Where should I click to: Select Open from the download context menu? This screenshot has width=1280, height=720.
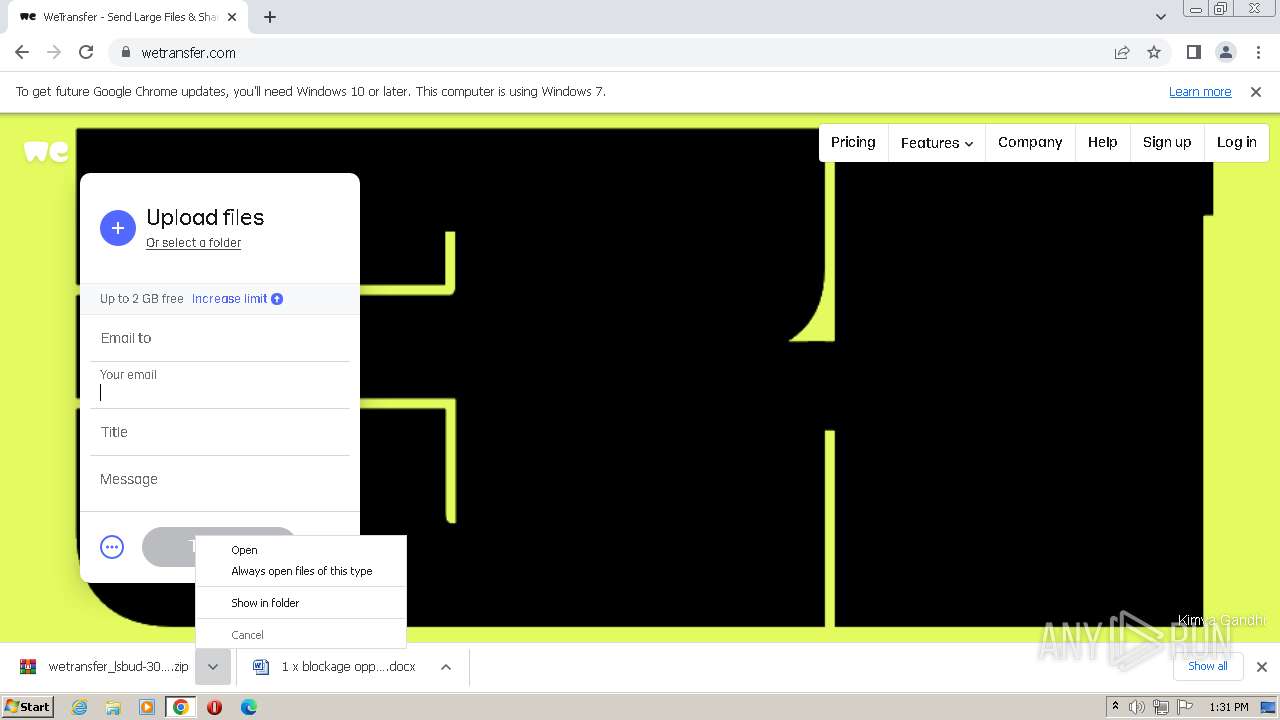[x=301, y=550]
